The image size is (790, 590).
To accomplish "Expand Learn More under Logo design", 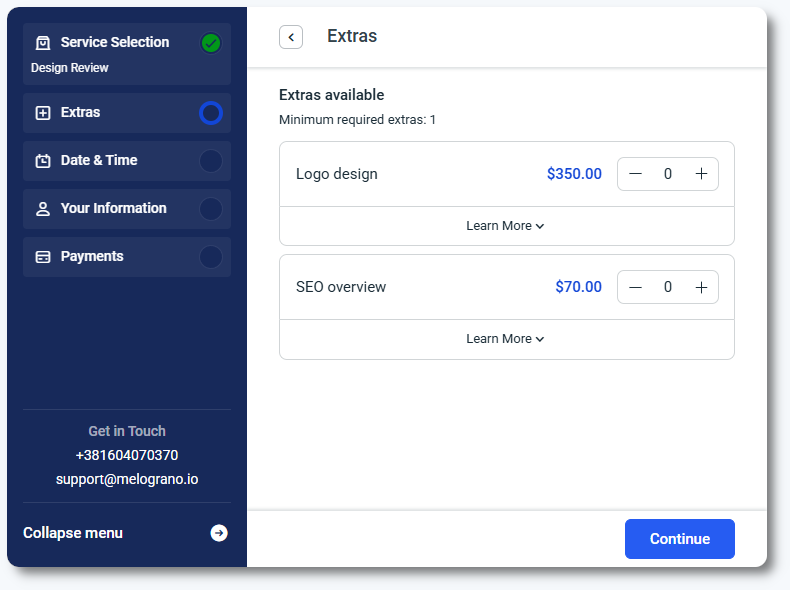I will click(x=506, y=226).
